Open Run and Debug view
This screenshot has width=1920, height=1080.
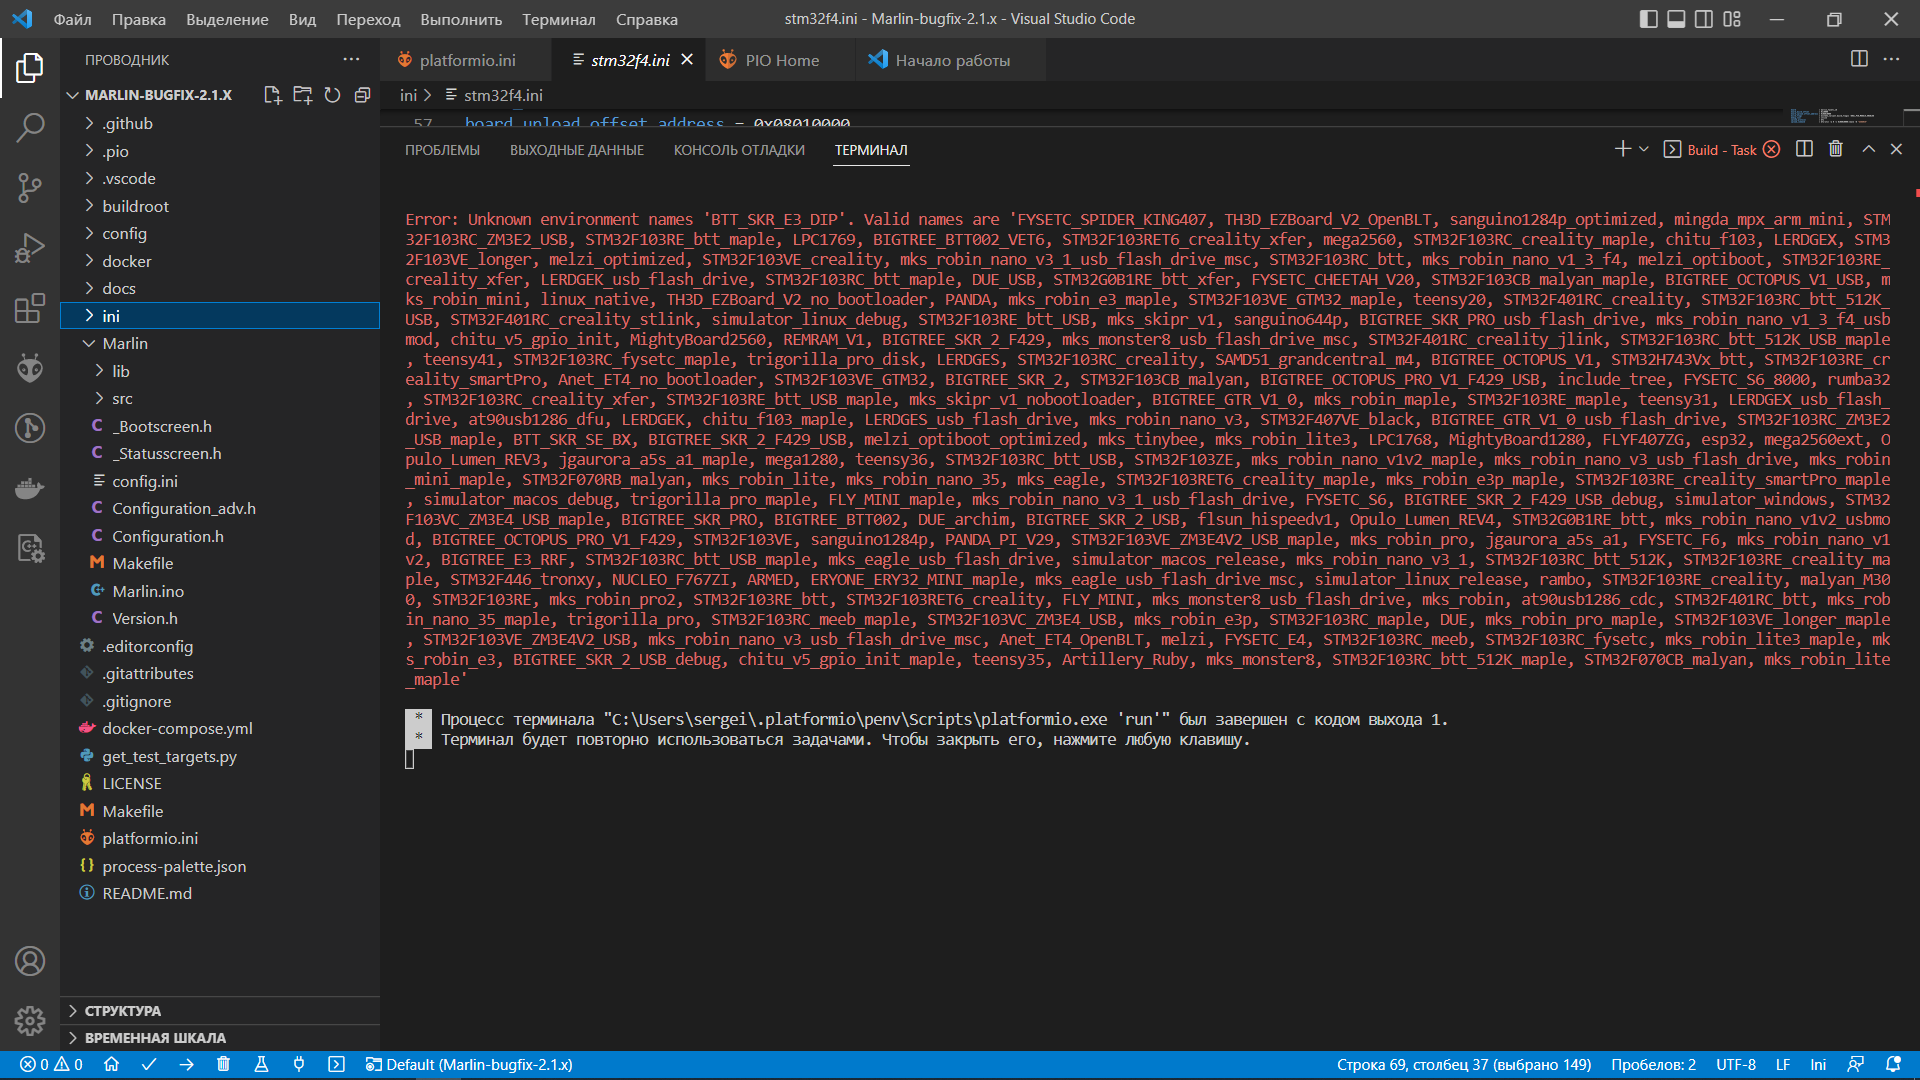point(30,247)
